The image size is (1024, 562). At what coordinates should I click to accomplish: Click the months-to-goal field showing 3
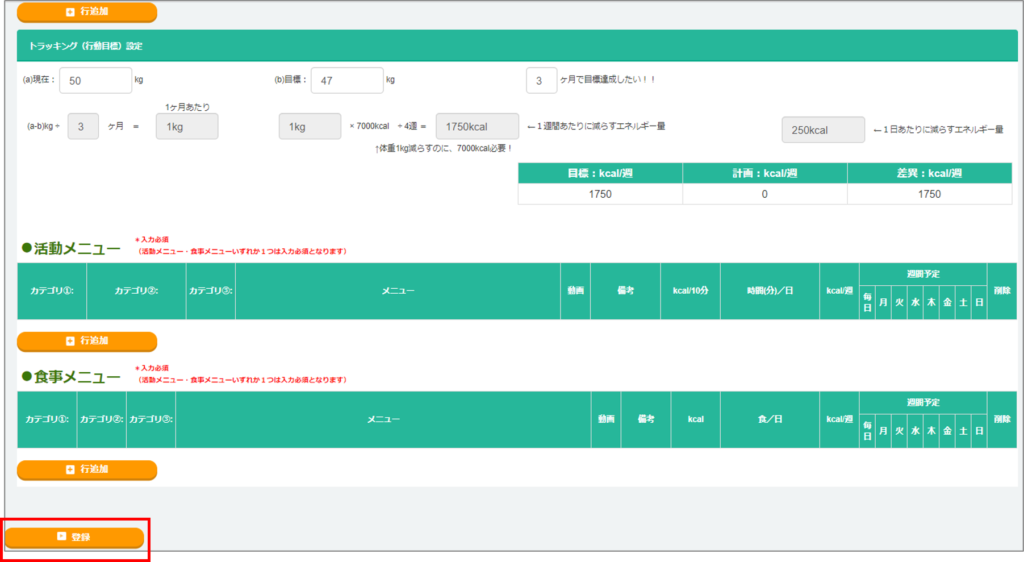(541, 80)
